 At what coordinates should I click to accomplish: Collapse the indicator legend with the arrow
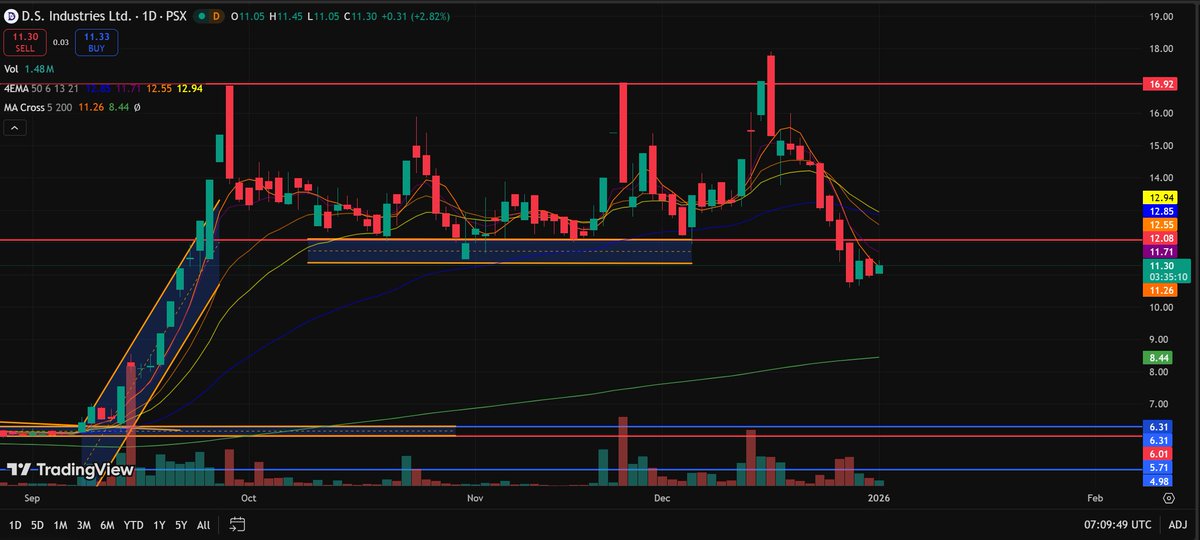click(x=15, y=128)
